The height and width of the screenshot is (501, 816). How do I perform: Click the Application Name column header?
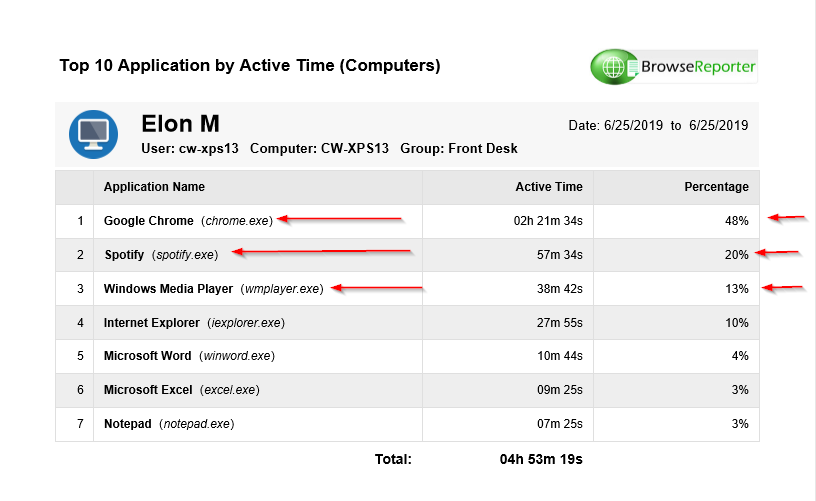(154, 187)
